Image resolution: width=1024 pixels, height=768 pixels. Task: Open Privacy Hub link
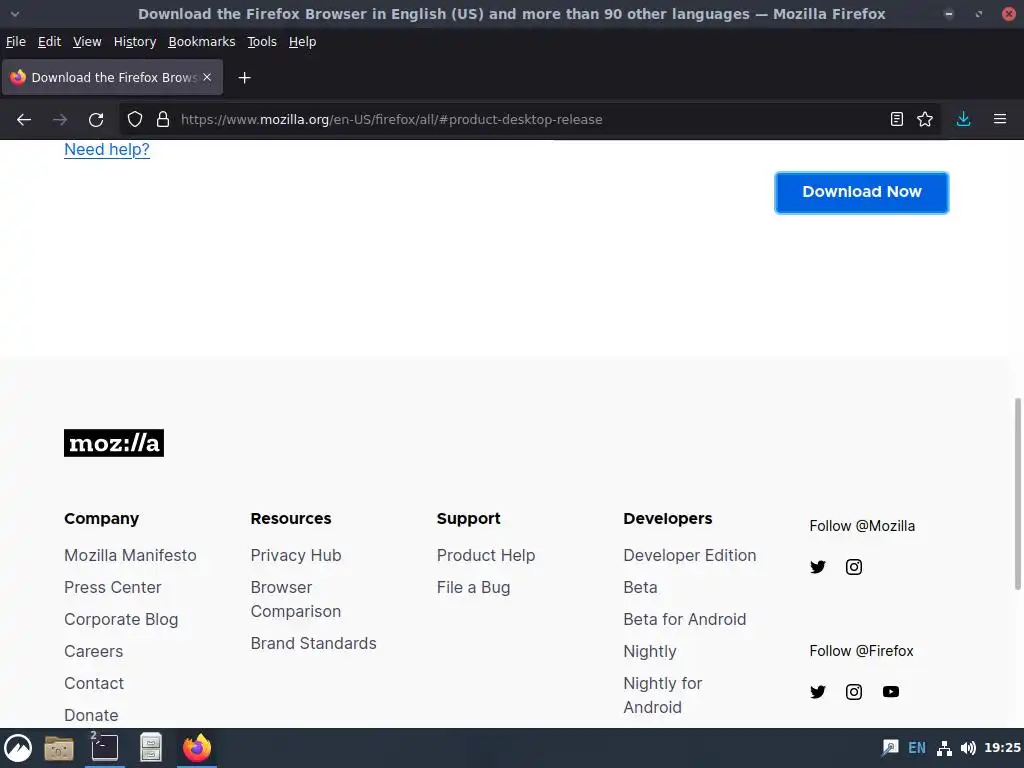296,555
